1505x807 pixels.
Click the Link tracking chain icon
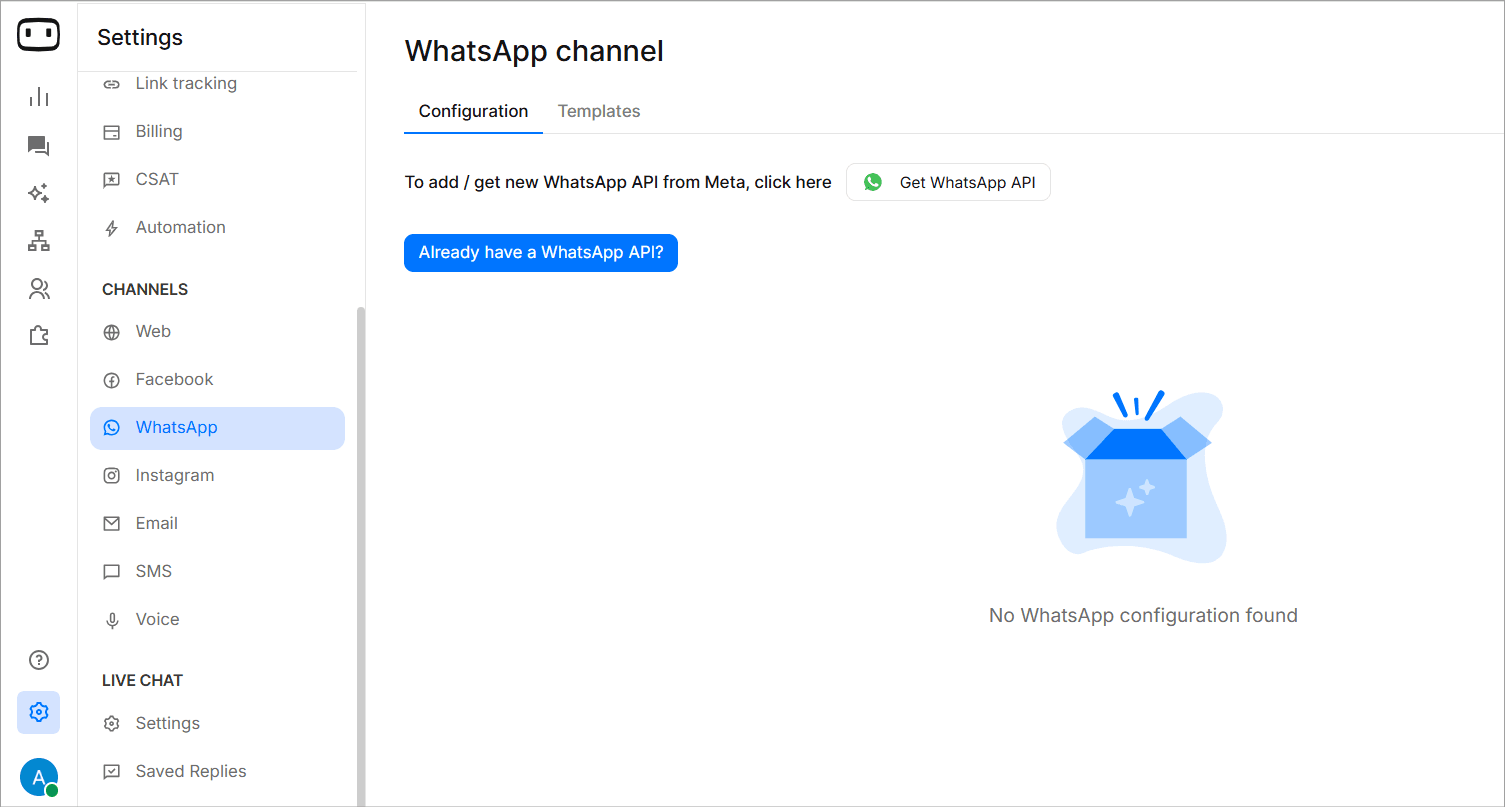(x=112, y=84)
